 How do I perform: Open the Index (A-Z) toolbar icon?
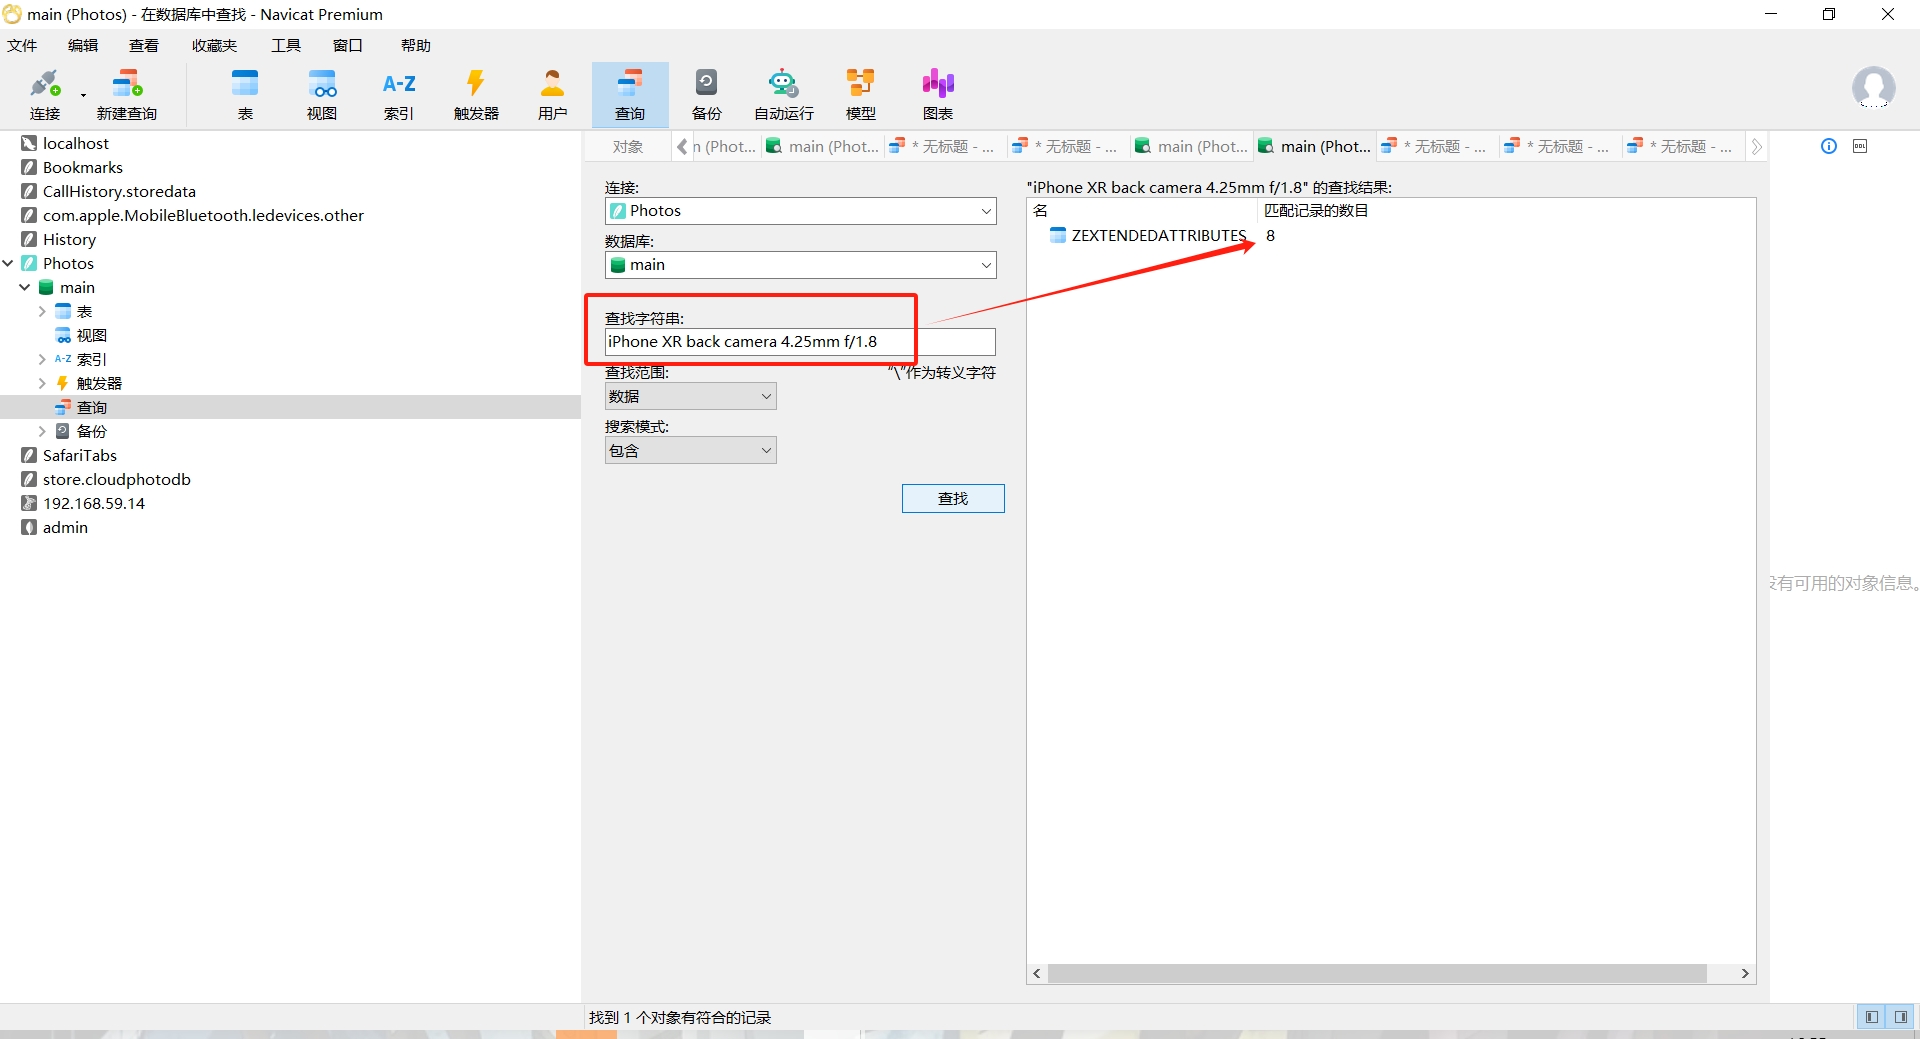[x=399, y=95]
